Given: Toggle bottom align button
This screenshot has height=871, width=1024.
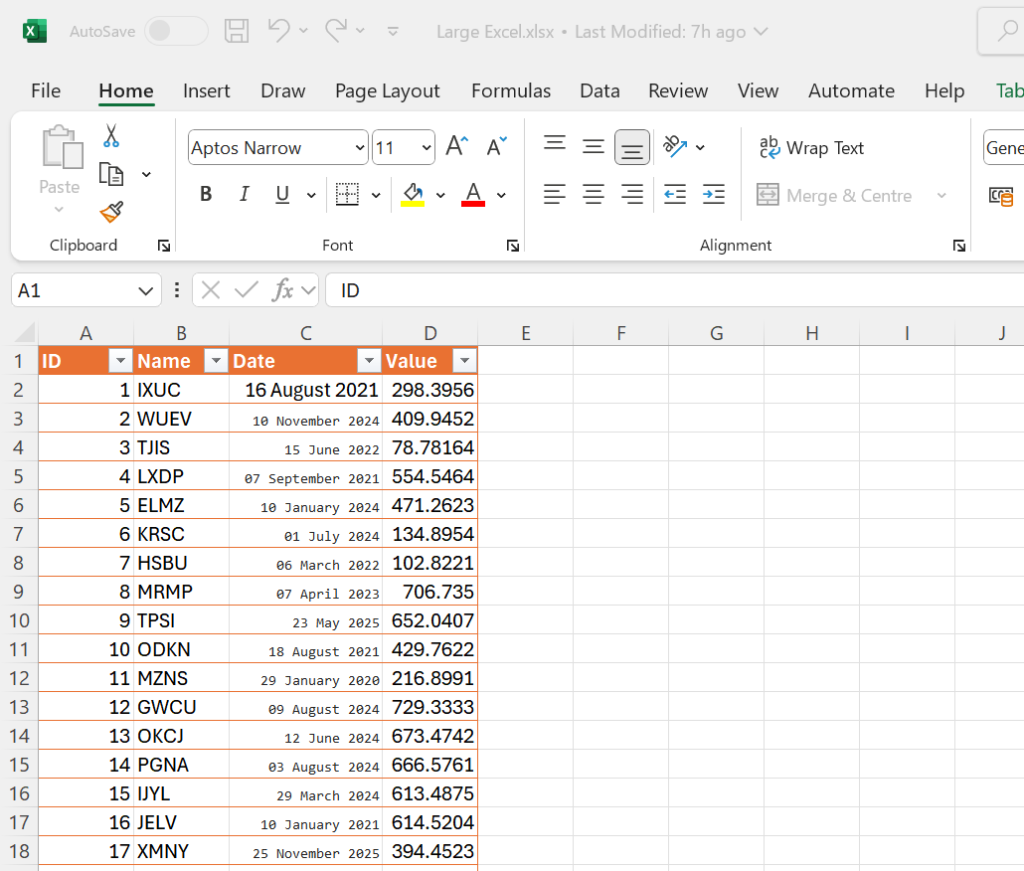Looking at the screenshot, I should pyautogui.click(x=632, y=147).
